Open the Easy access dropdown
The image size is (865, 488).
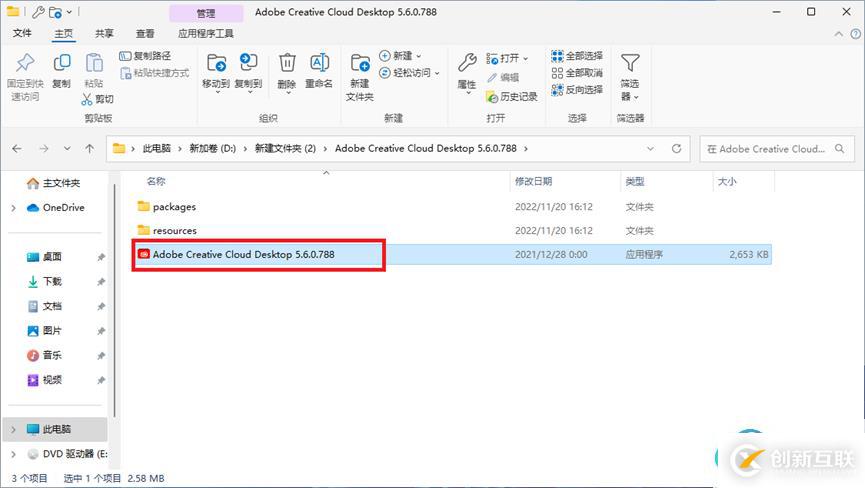coord(409,73)
